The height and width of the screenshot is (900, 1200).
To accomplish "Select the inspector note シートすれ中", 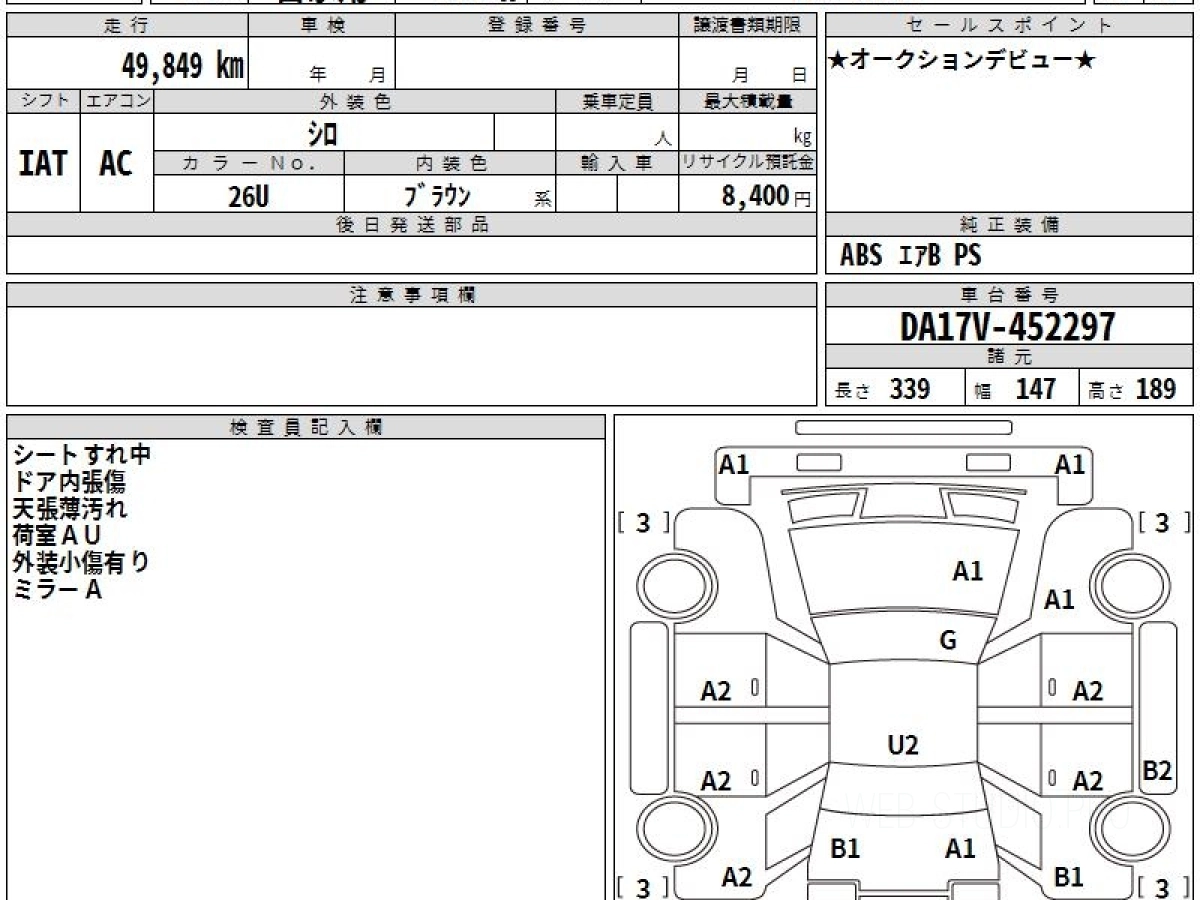I will click(82, 455).
